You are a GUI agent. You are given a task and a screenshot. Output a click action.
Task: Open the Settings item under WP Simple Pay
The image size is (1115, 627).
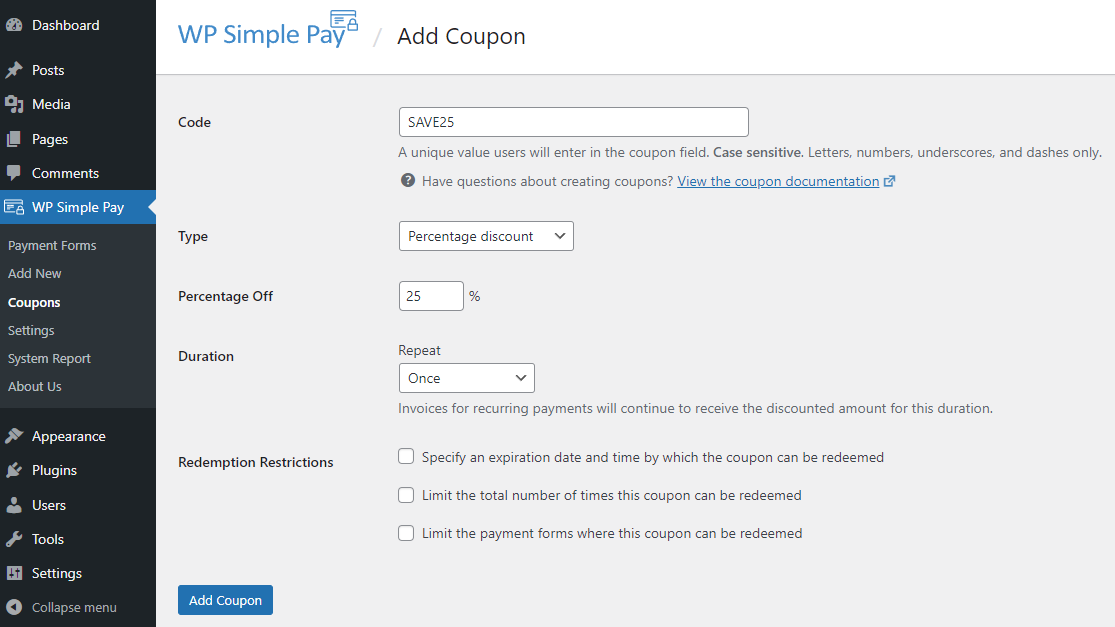(x=31, y=331)
